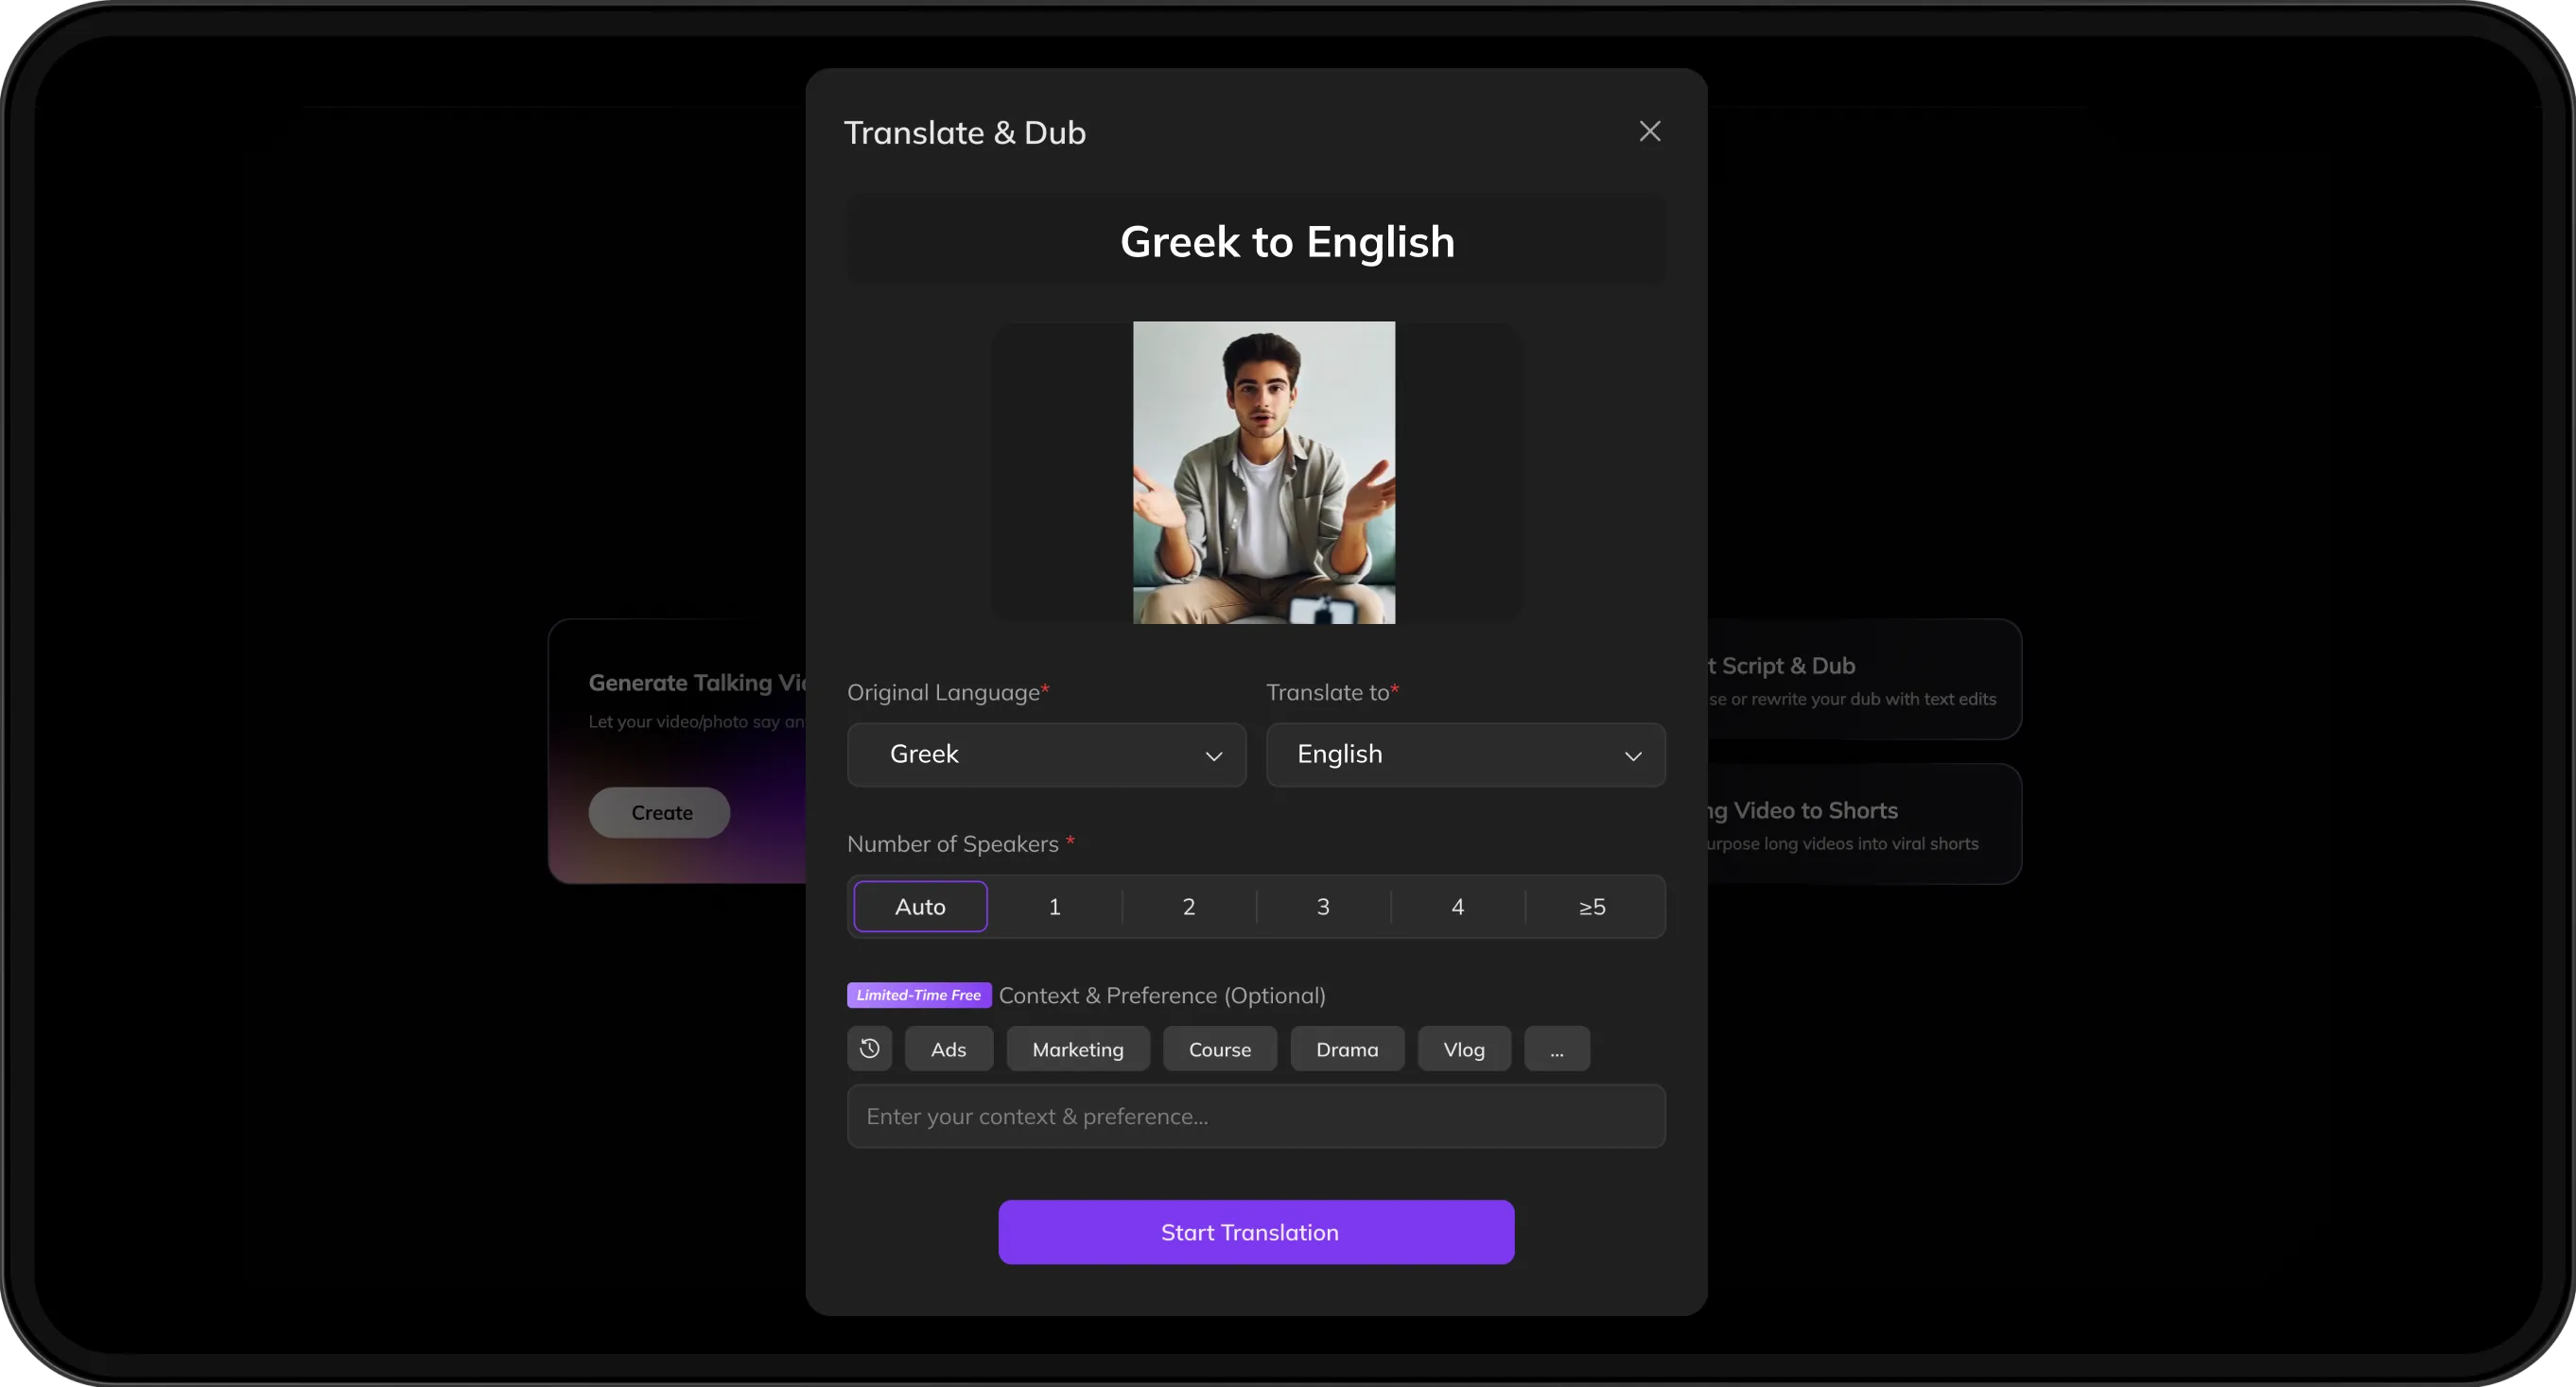The height and width of the screenshot is (1387, 2576).
Task: Set number of speakers to 4
Action: tap(1457, 906)
